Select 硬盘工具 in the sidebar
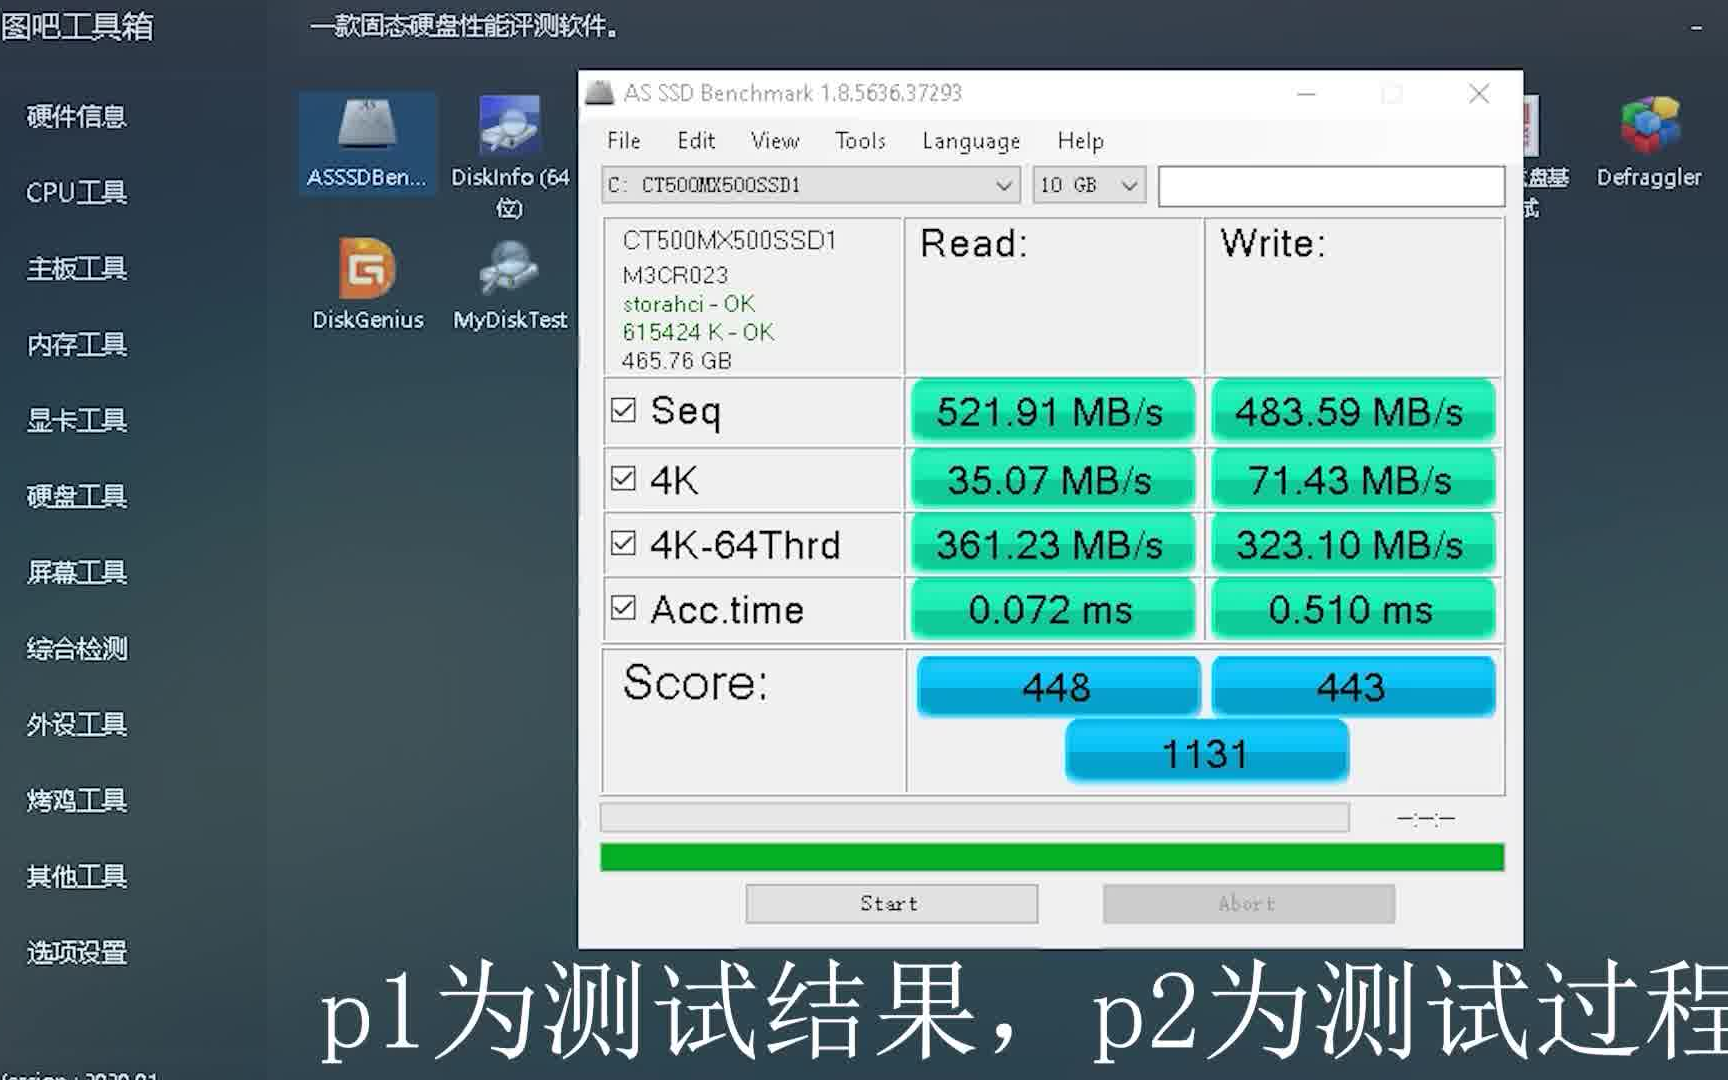1728x1080 pixels. [x=76, y=496]
